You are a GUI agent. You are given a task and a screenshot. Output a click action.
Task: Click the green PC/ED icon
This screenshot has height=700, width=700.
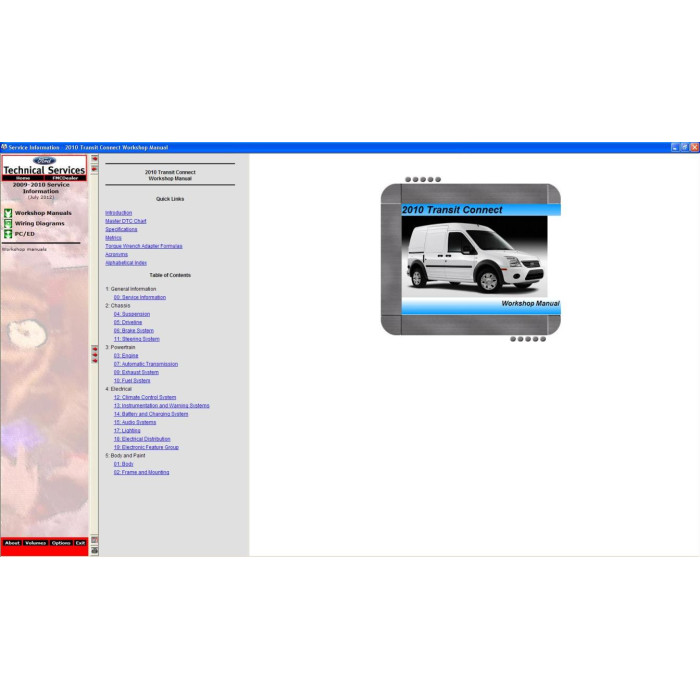click(x=8, y=234)
